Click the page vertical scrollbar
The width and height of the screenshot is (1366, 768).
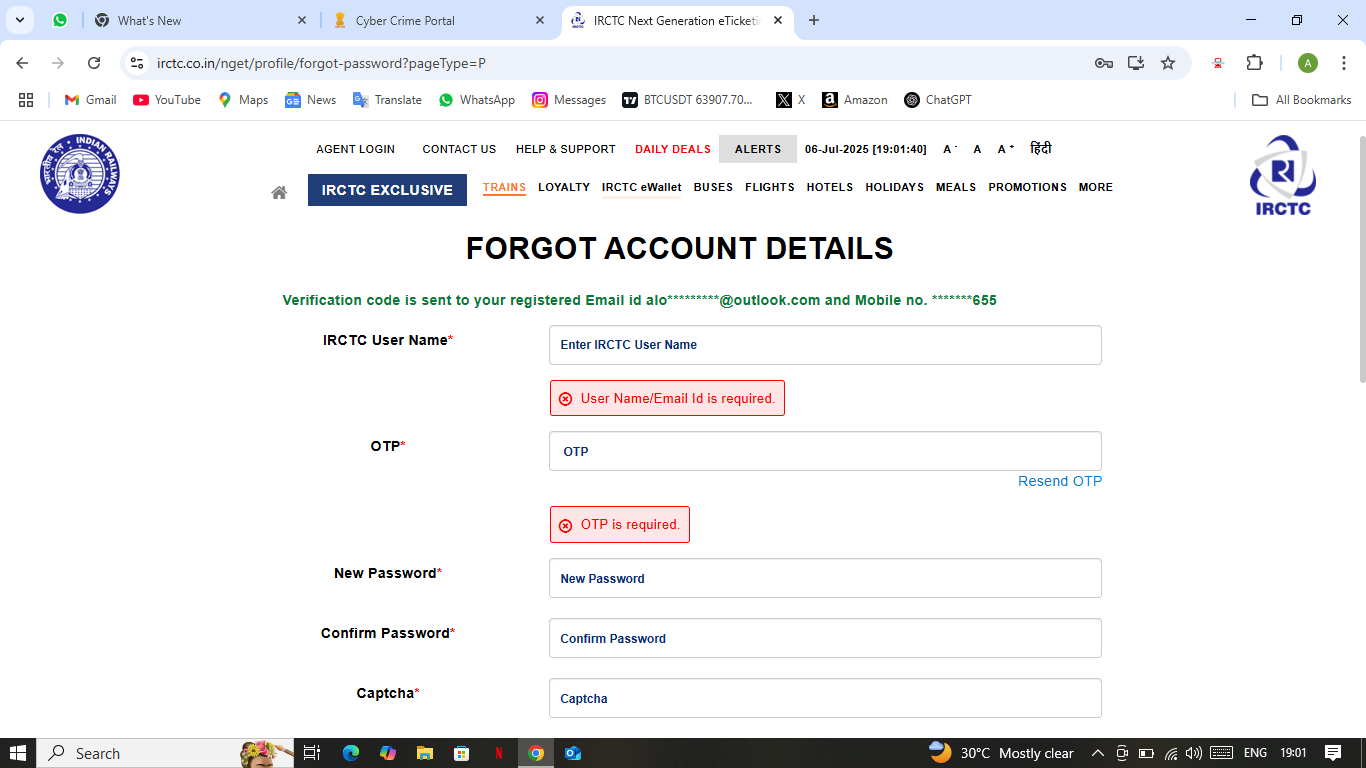pyautogui.click(x=1360, y=260)
